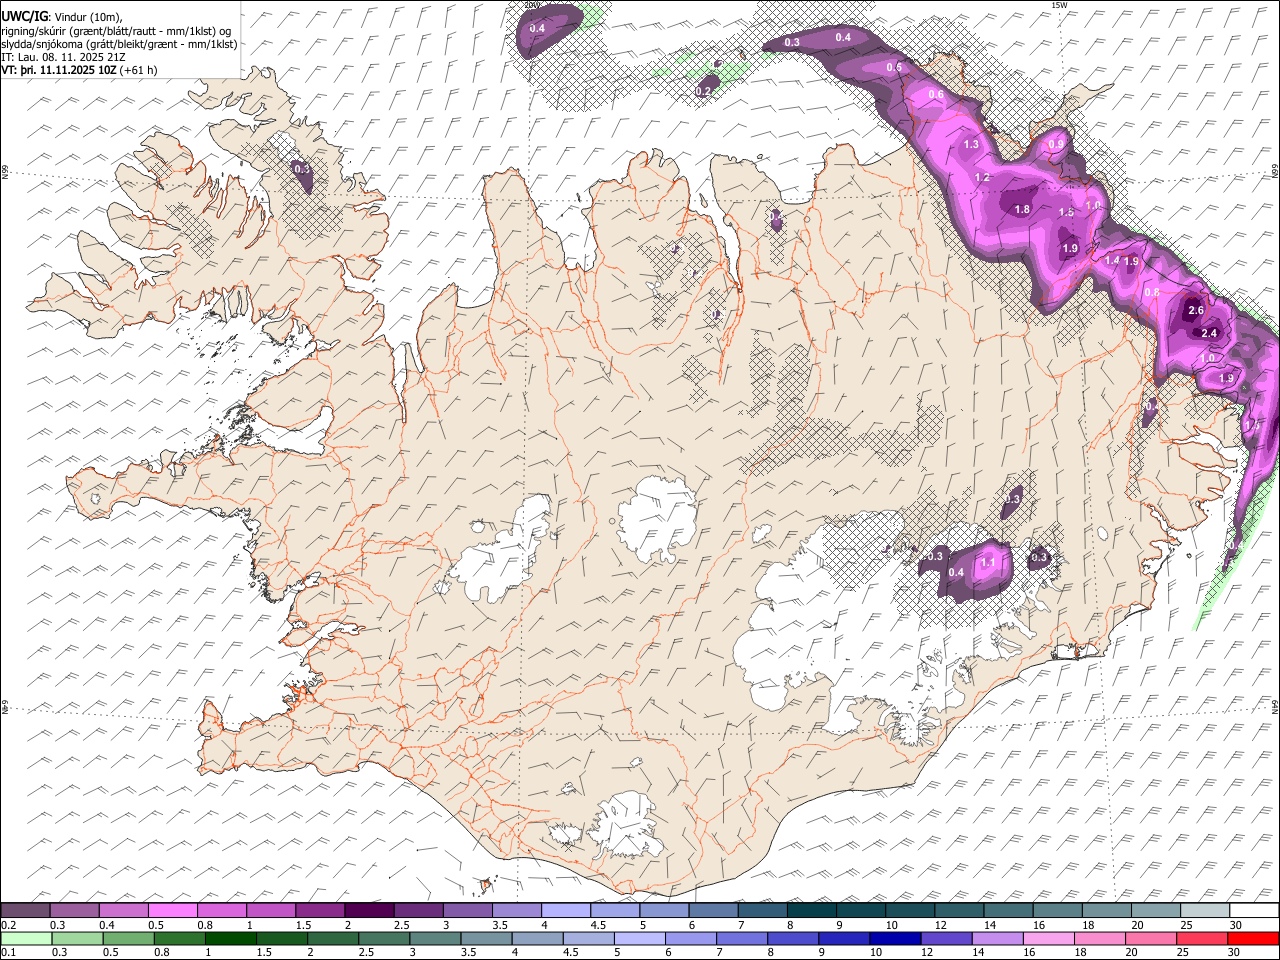Pick the pale green 0.1 swatch in lower legend
1280x960 pixels.
click(x=26, y=938)
